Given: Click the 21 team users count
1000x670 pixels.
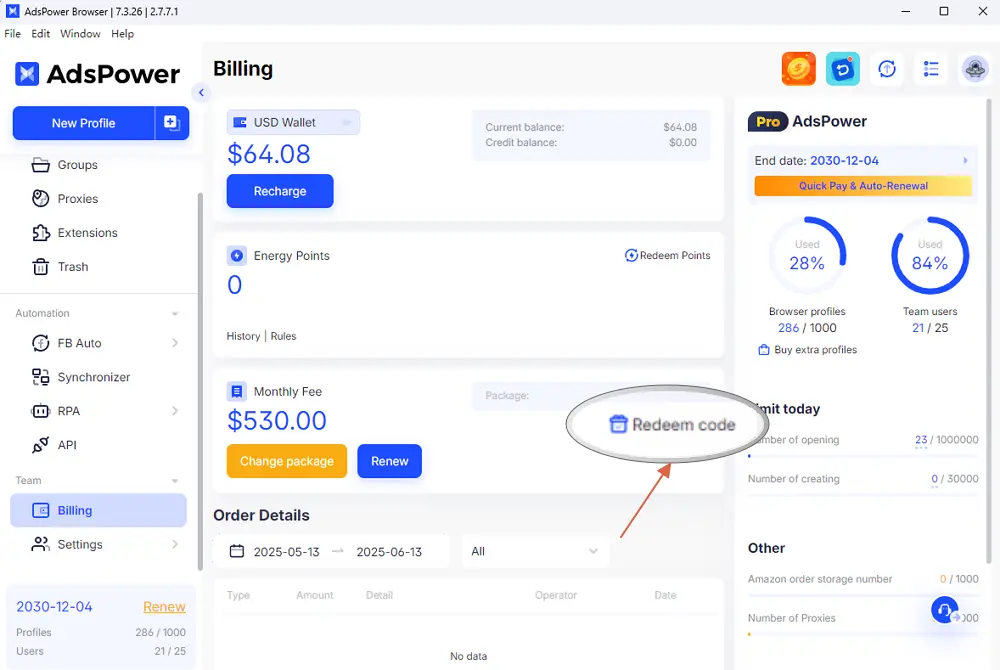Looking at the screenshot, I should point(918,328).
